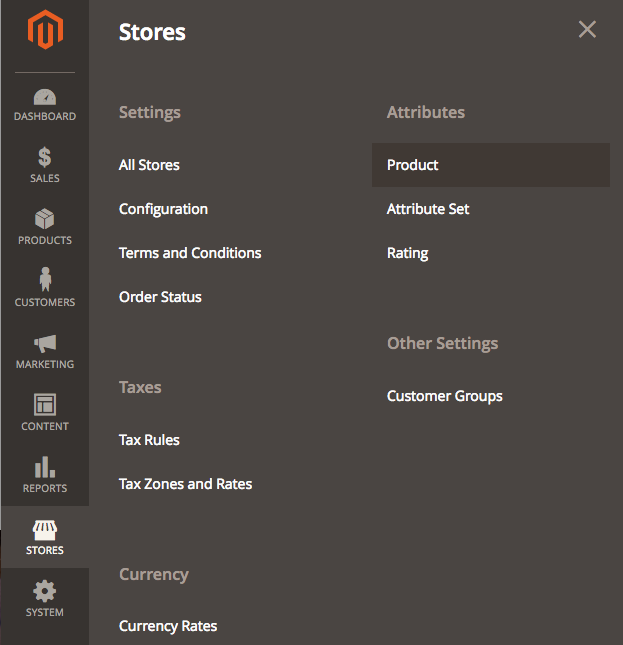Open Attribute Set page

[x=428, y=209]
